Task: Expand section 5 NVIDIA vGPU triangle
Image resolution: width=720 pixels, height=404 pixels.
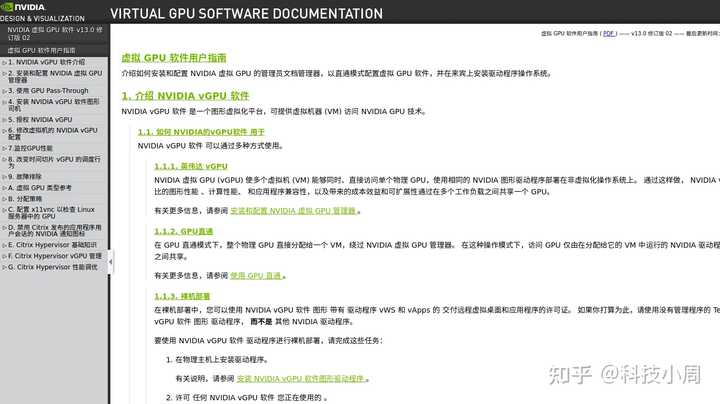Action: (4, 120)
